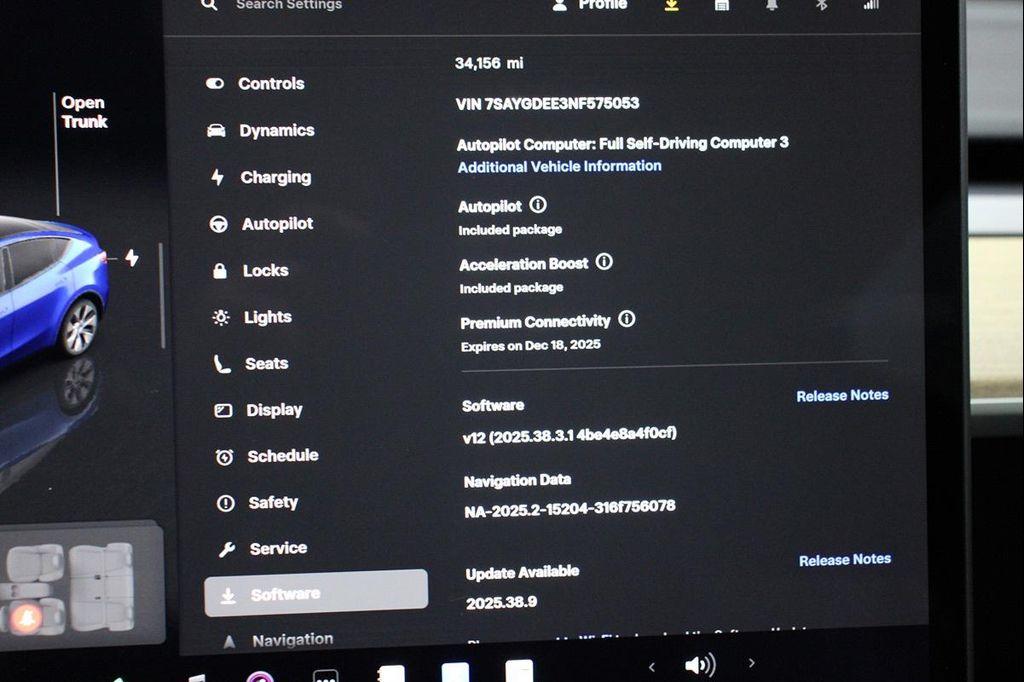
Task: Show info for Acceleration Boost
Action: [604, 262]
